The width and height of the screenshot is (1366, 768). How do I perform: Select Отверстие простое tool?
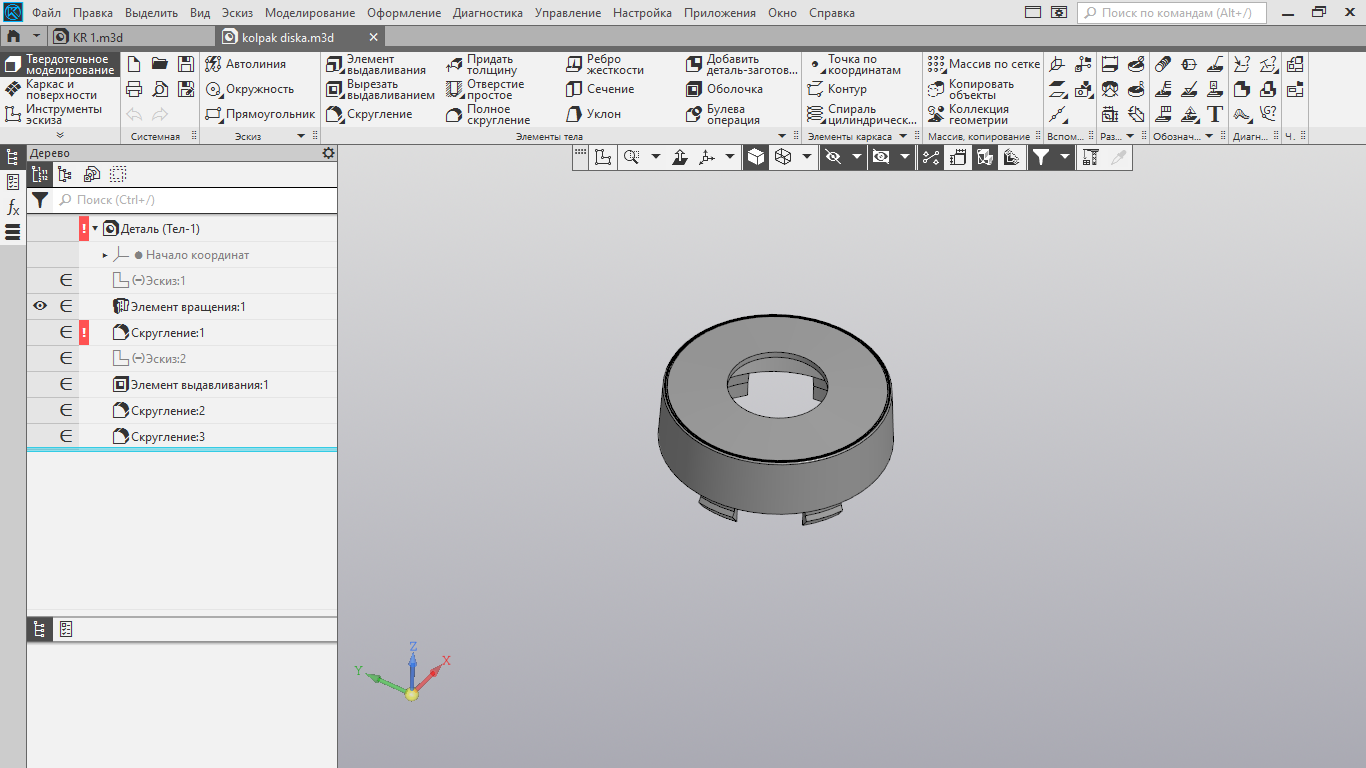[485, 89]
